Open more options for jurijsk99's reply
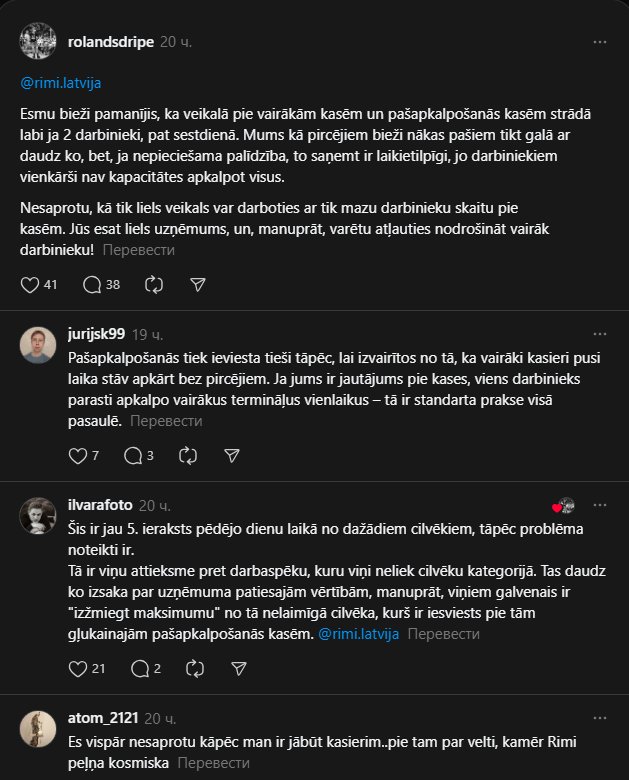Viewport: 629px width, 780px height. pos(599,333)
